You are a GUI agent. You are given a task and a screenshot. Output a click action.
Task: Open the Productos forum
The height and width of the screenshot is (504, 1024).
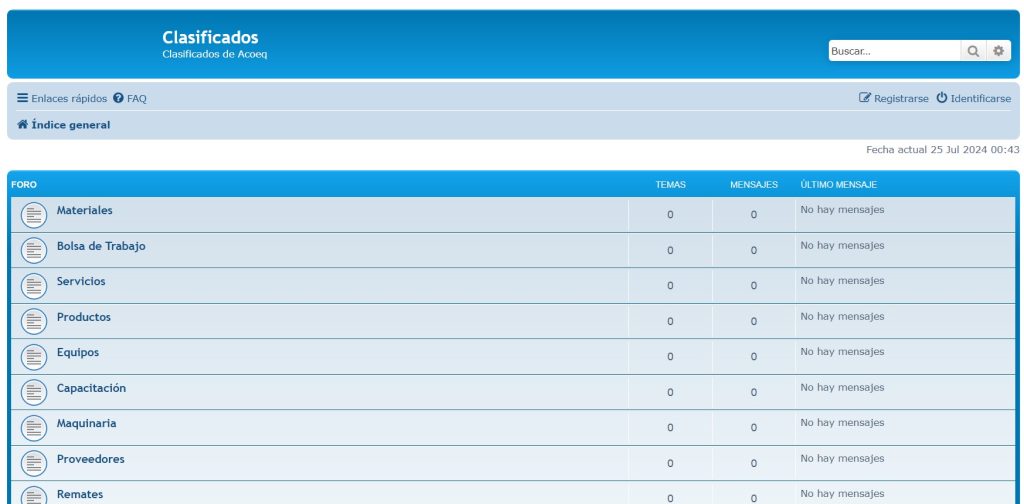click(84, 317)
